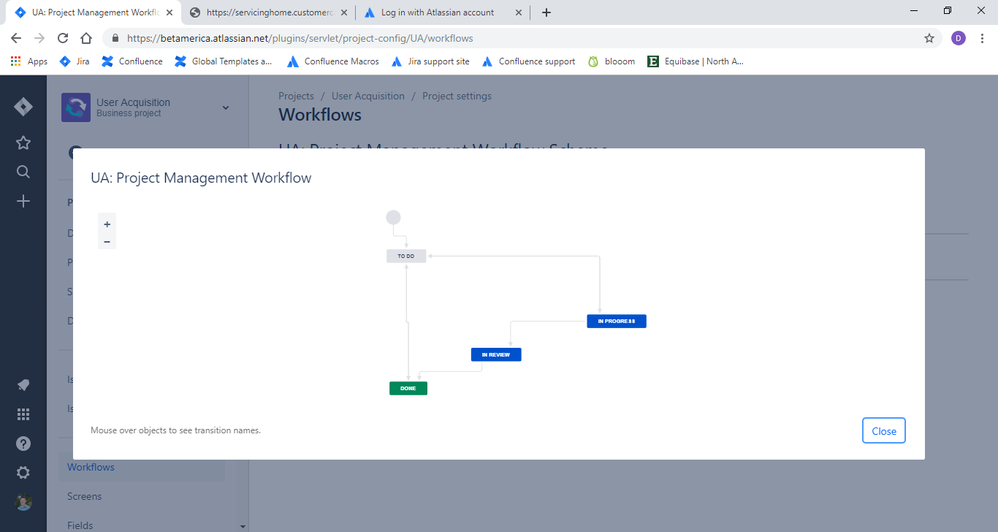Zoom in the workflow diagram with plus

[x=107, y=224]
